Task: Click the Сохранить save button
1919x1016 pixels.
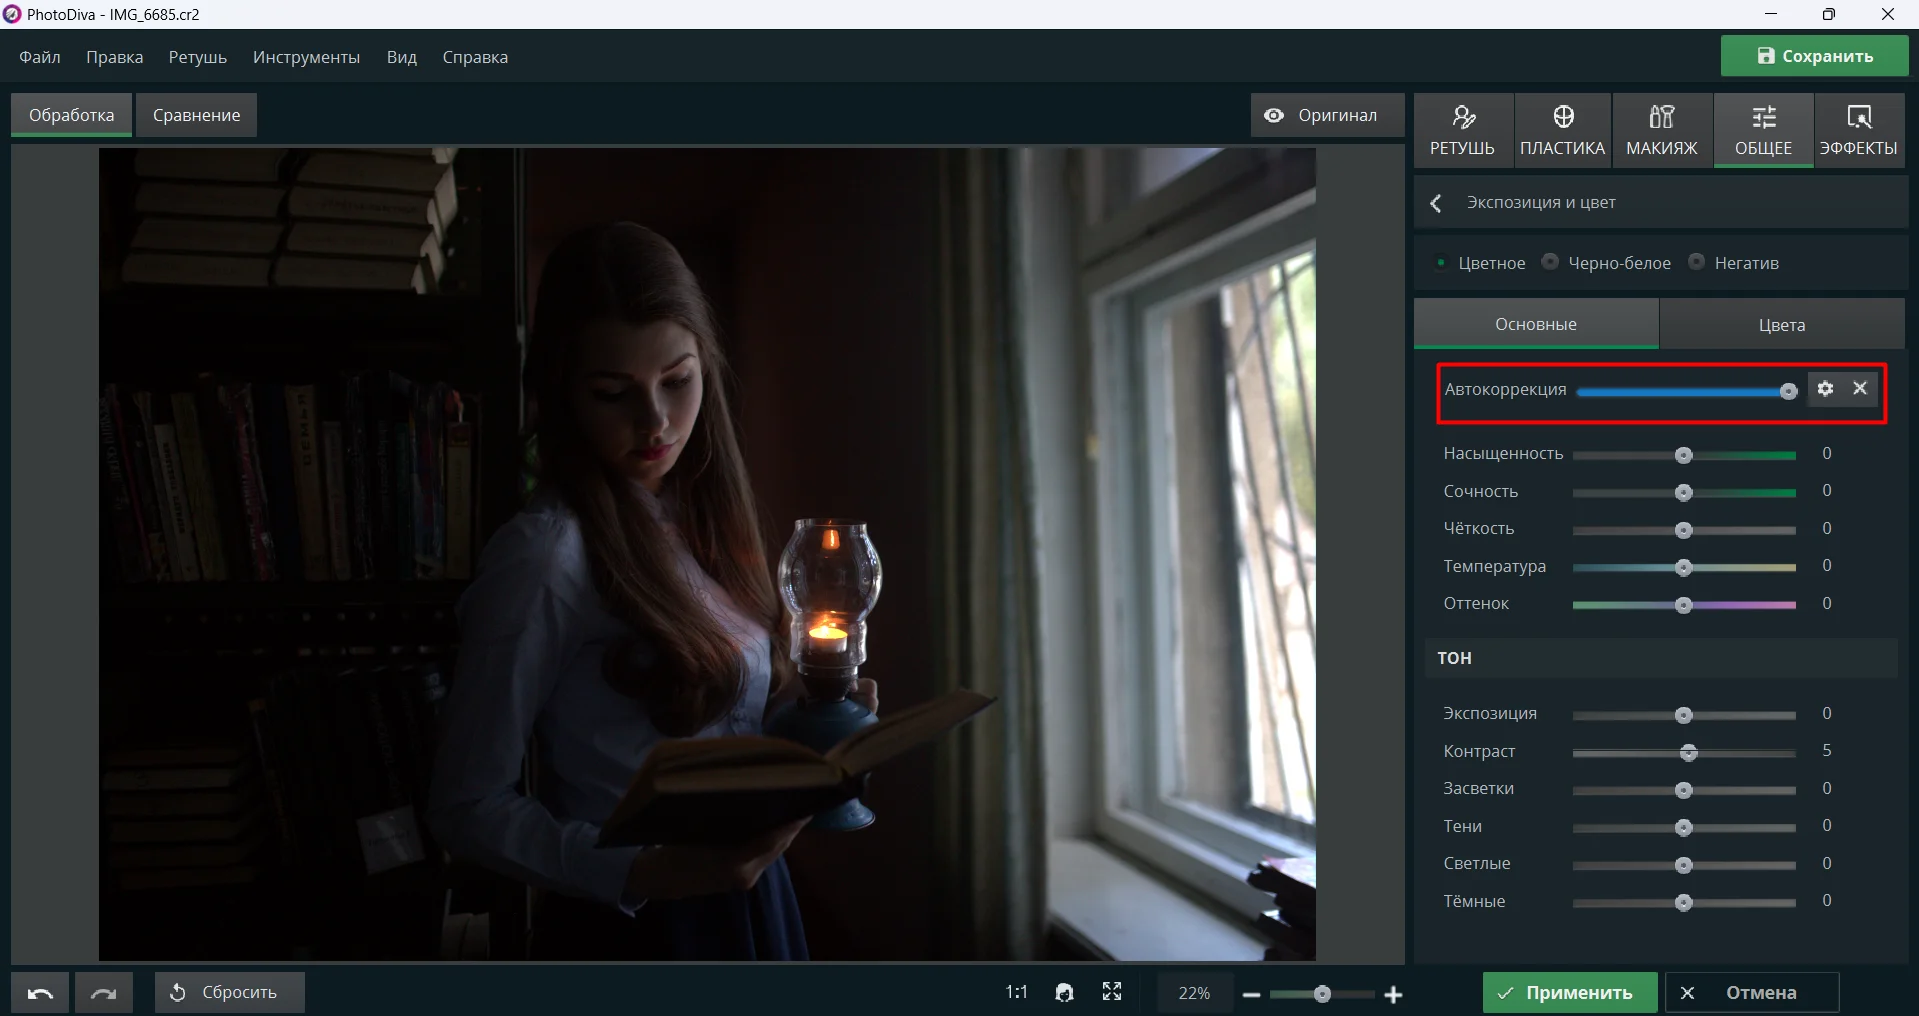Action: tap(1814, 56)
